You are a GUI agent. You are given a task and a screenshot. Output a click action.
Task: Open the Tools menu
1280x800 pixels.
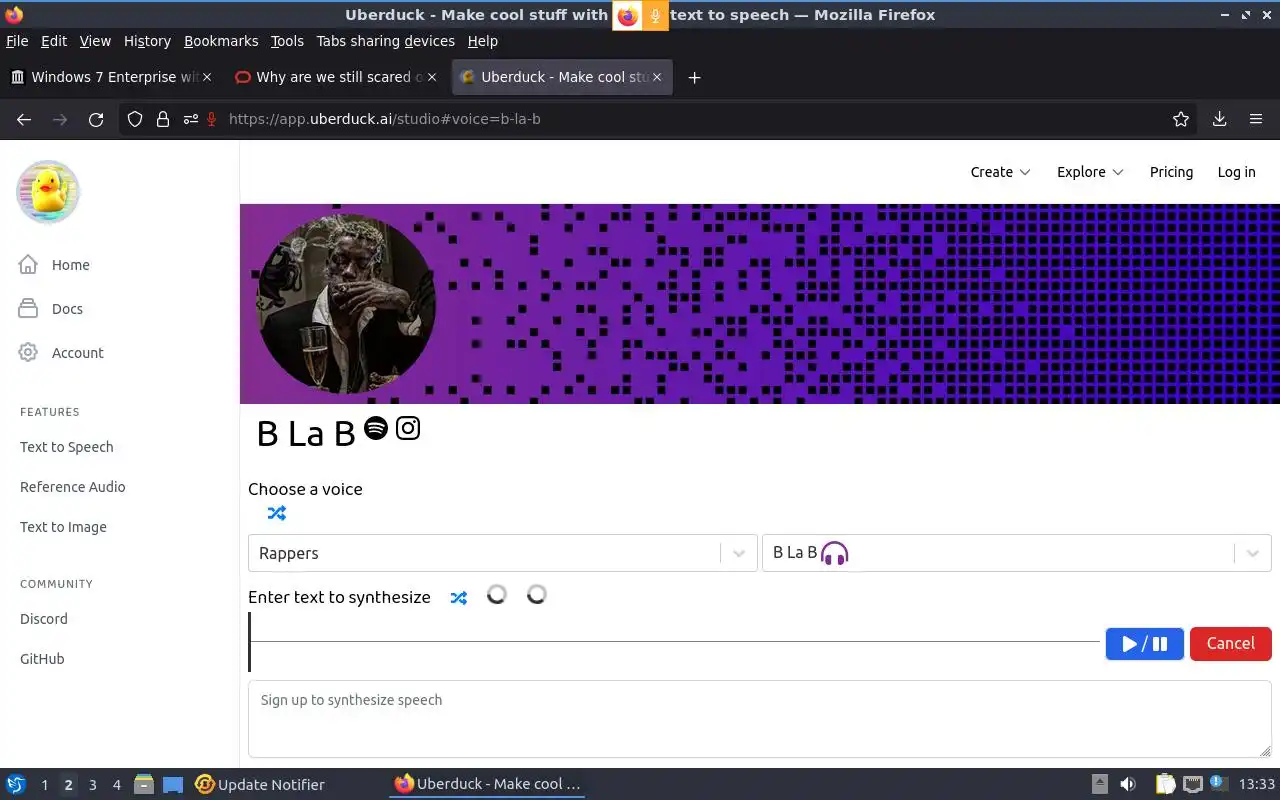click(x=287, y=41)
